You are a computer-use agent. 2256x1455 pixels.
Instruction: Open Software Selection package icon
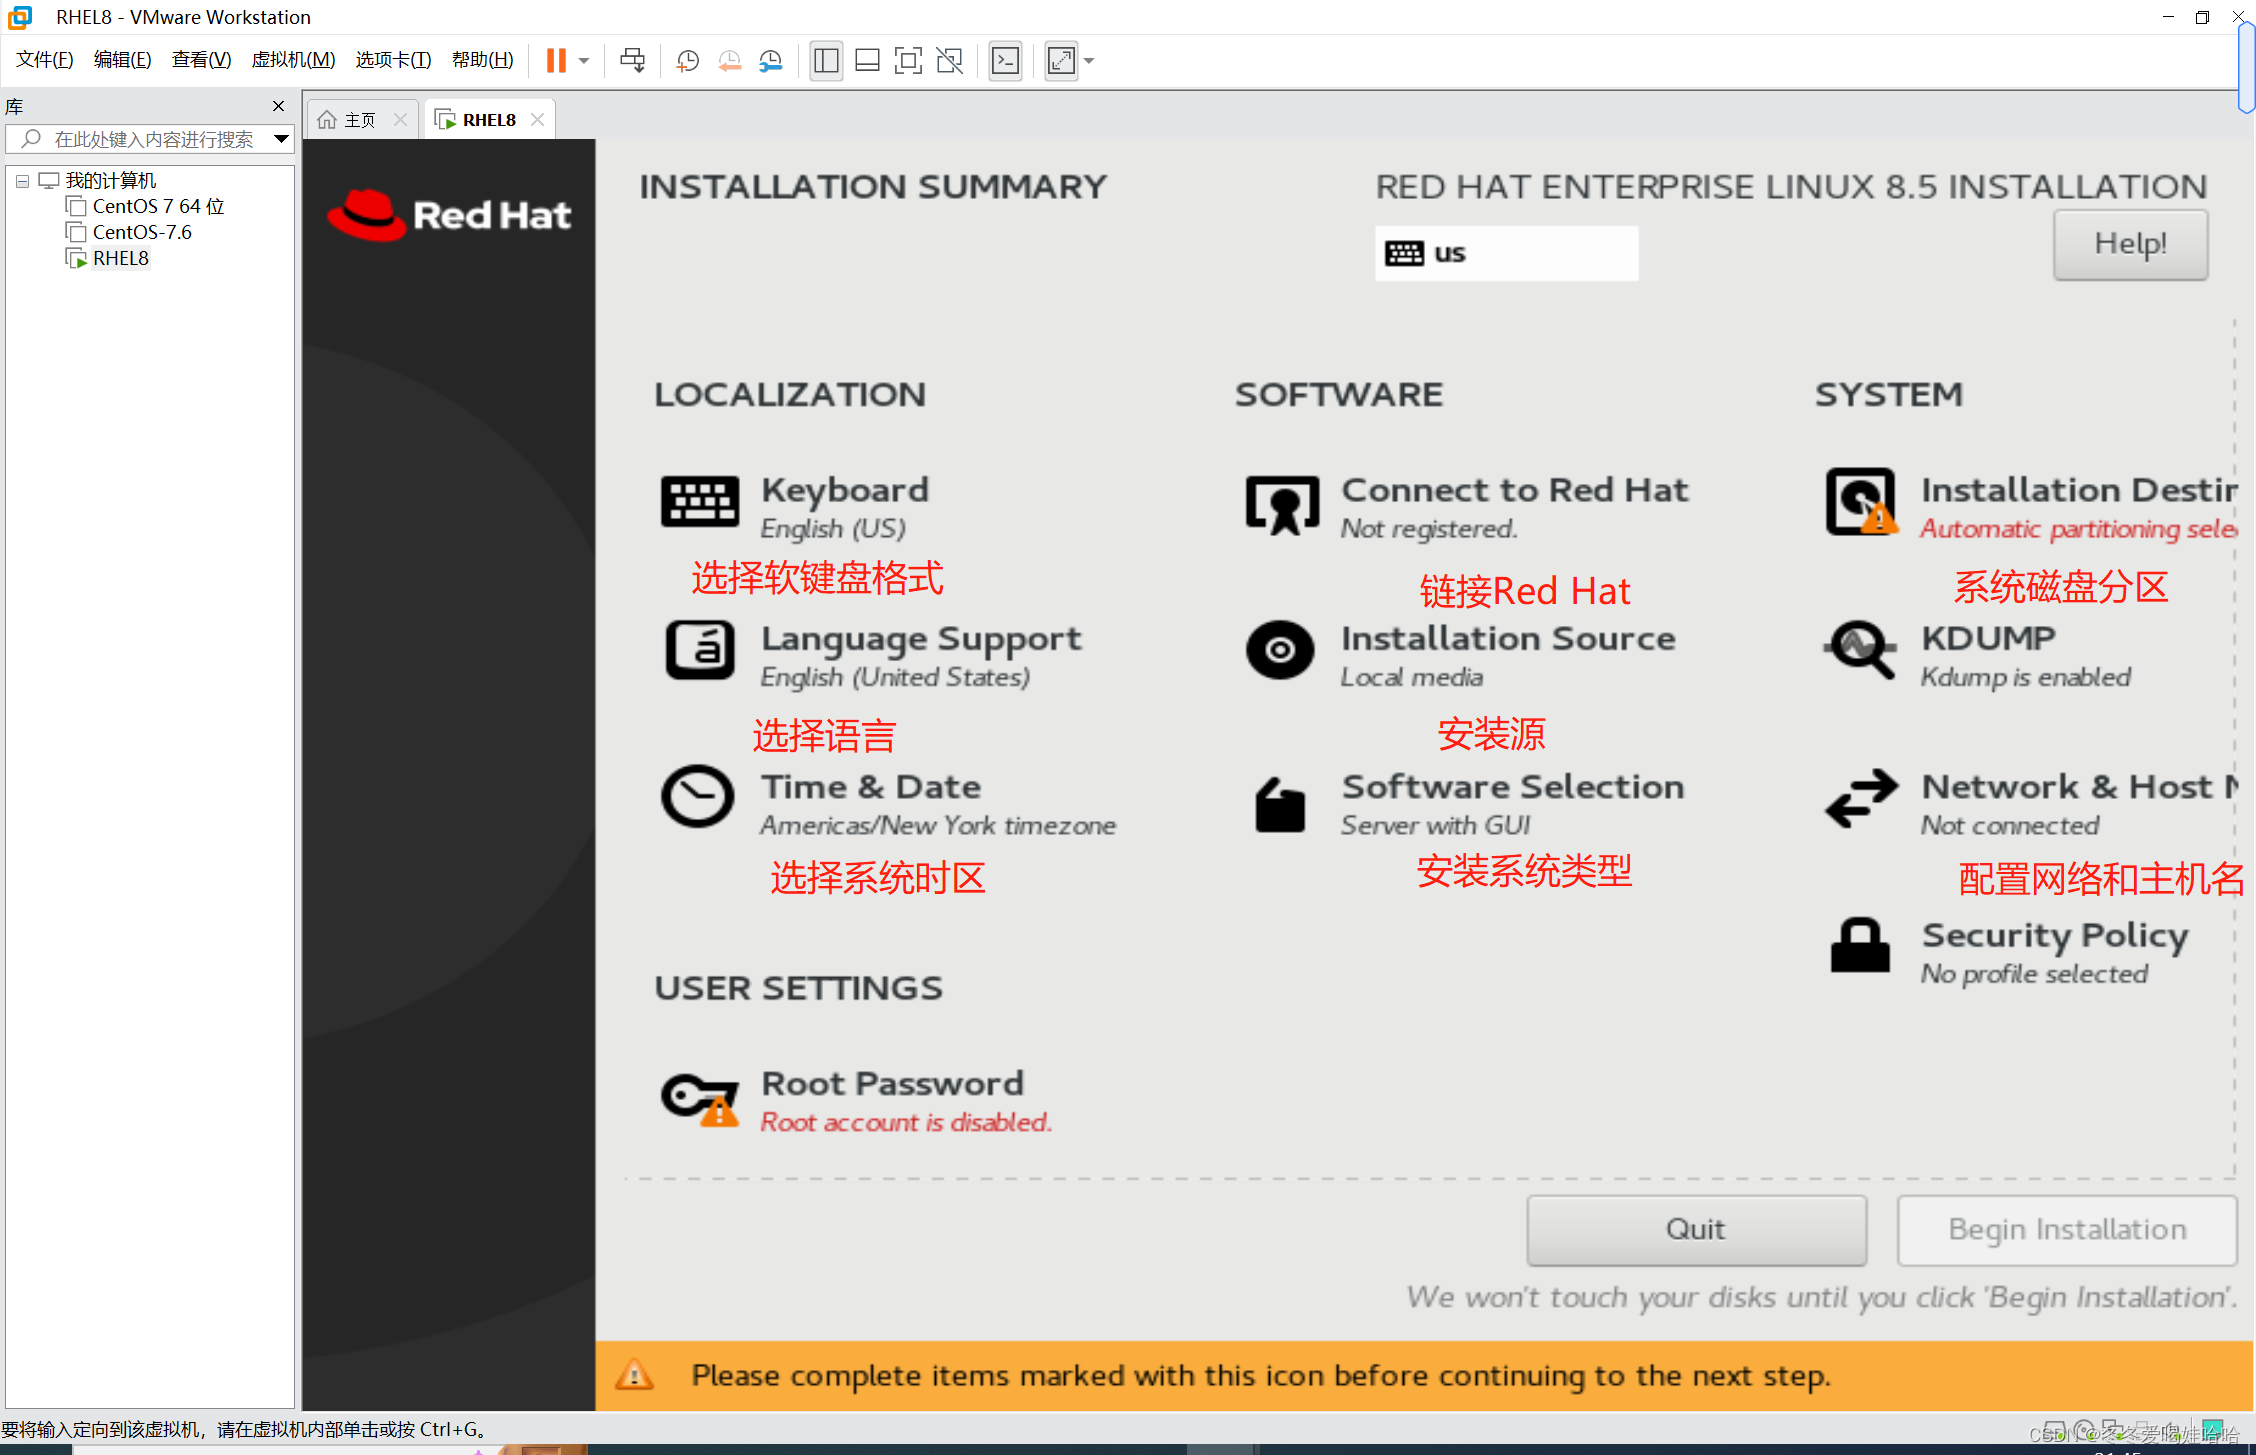1280,804
